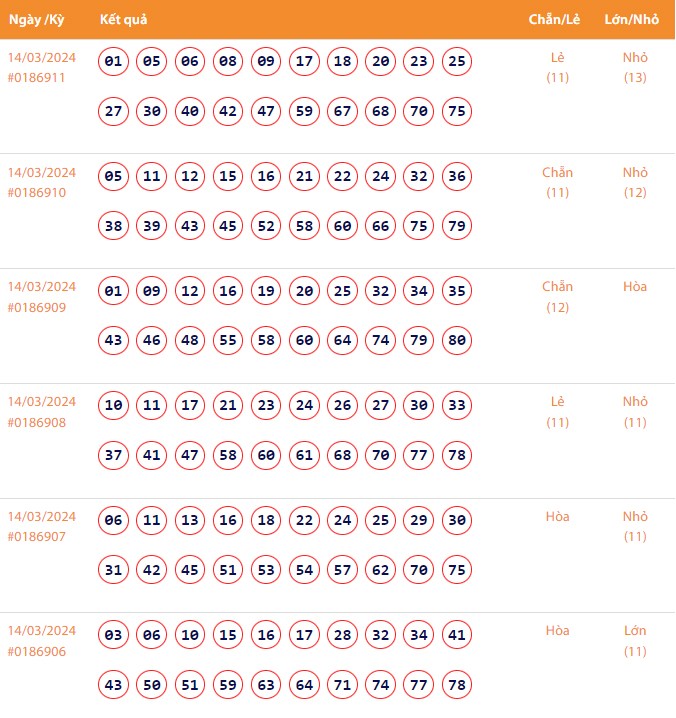Click ball 03 in draw #0186906
Screen dimensions: 676x718
(x=114, y=636)
